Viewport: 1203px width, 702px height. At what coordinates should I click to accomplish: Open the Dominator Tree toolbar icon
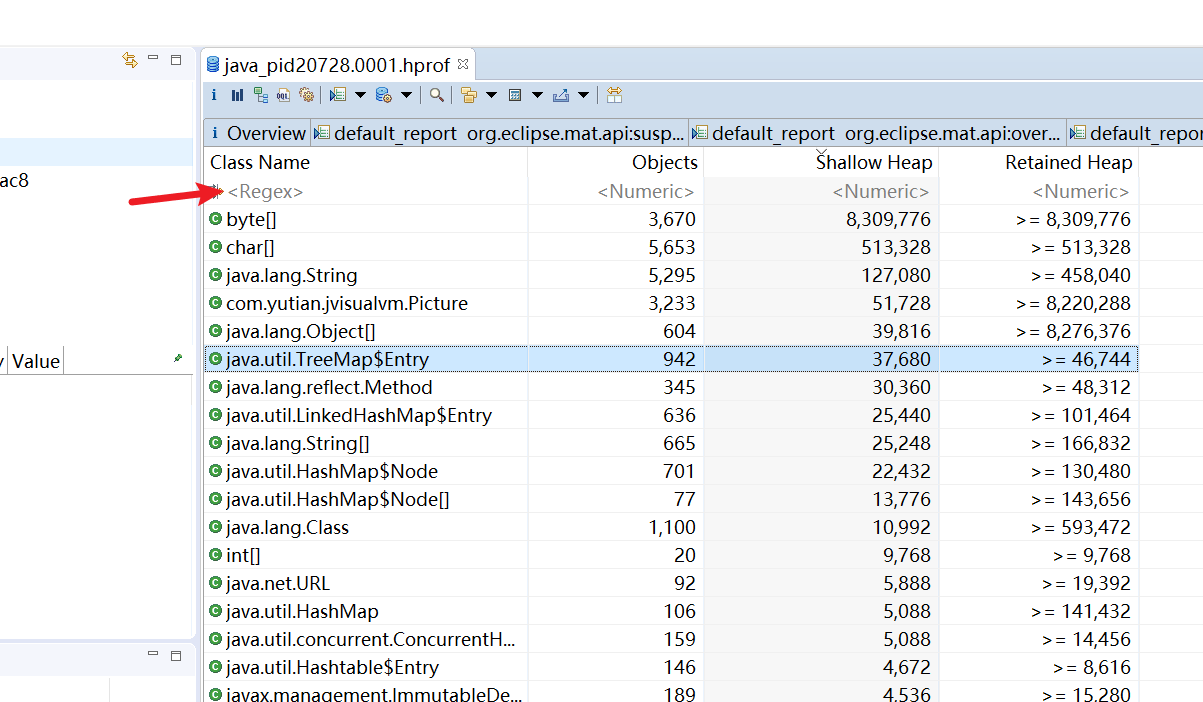click(x=260, y=95)
